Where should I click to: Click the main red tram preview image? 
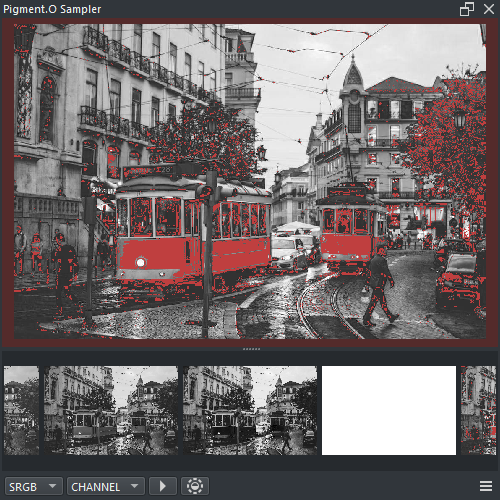(x=250, y=181)
